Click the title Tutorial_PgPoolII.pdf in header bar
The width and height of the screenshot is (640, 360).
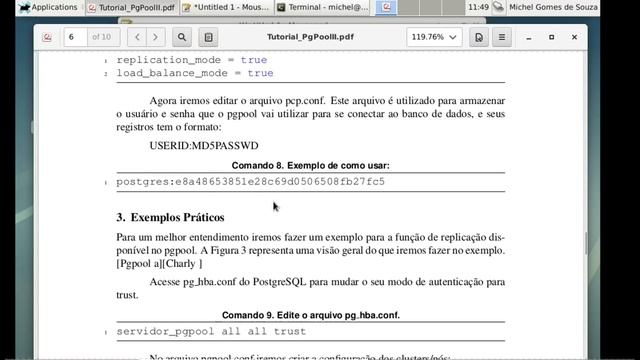(310, 37)
